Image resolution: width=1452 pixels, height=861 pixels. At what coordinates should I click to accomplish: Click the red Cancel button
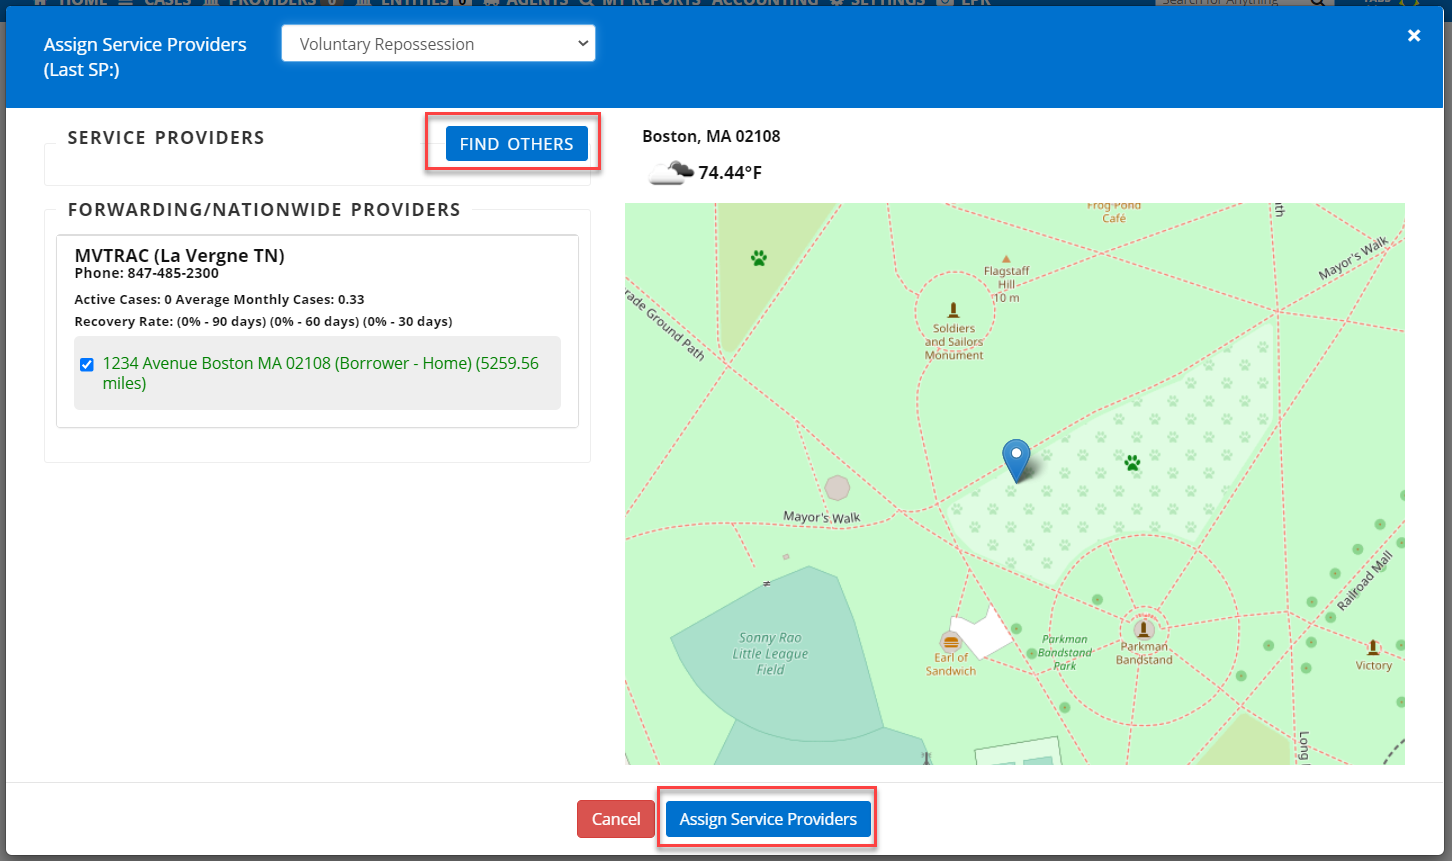coord(616,819)
